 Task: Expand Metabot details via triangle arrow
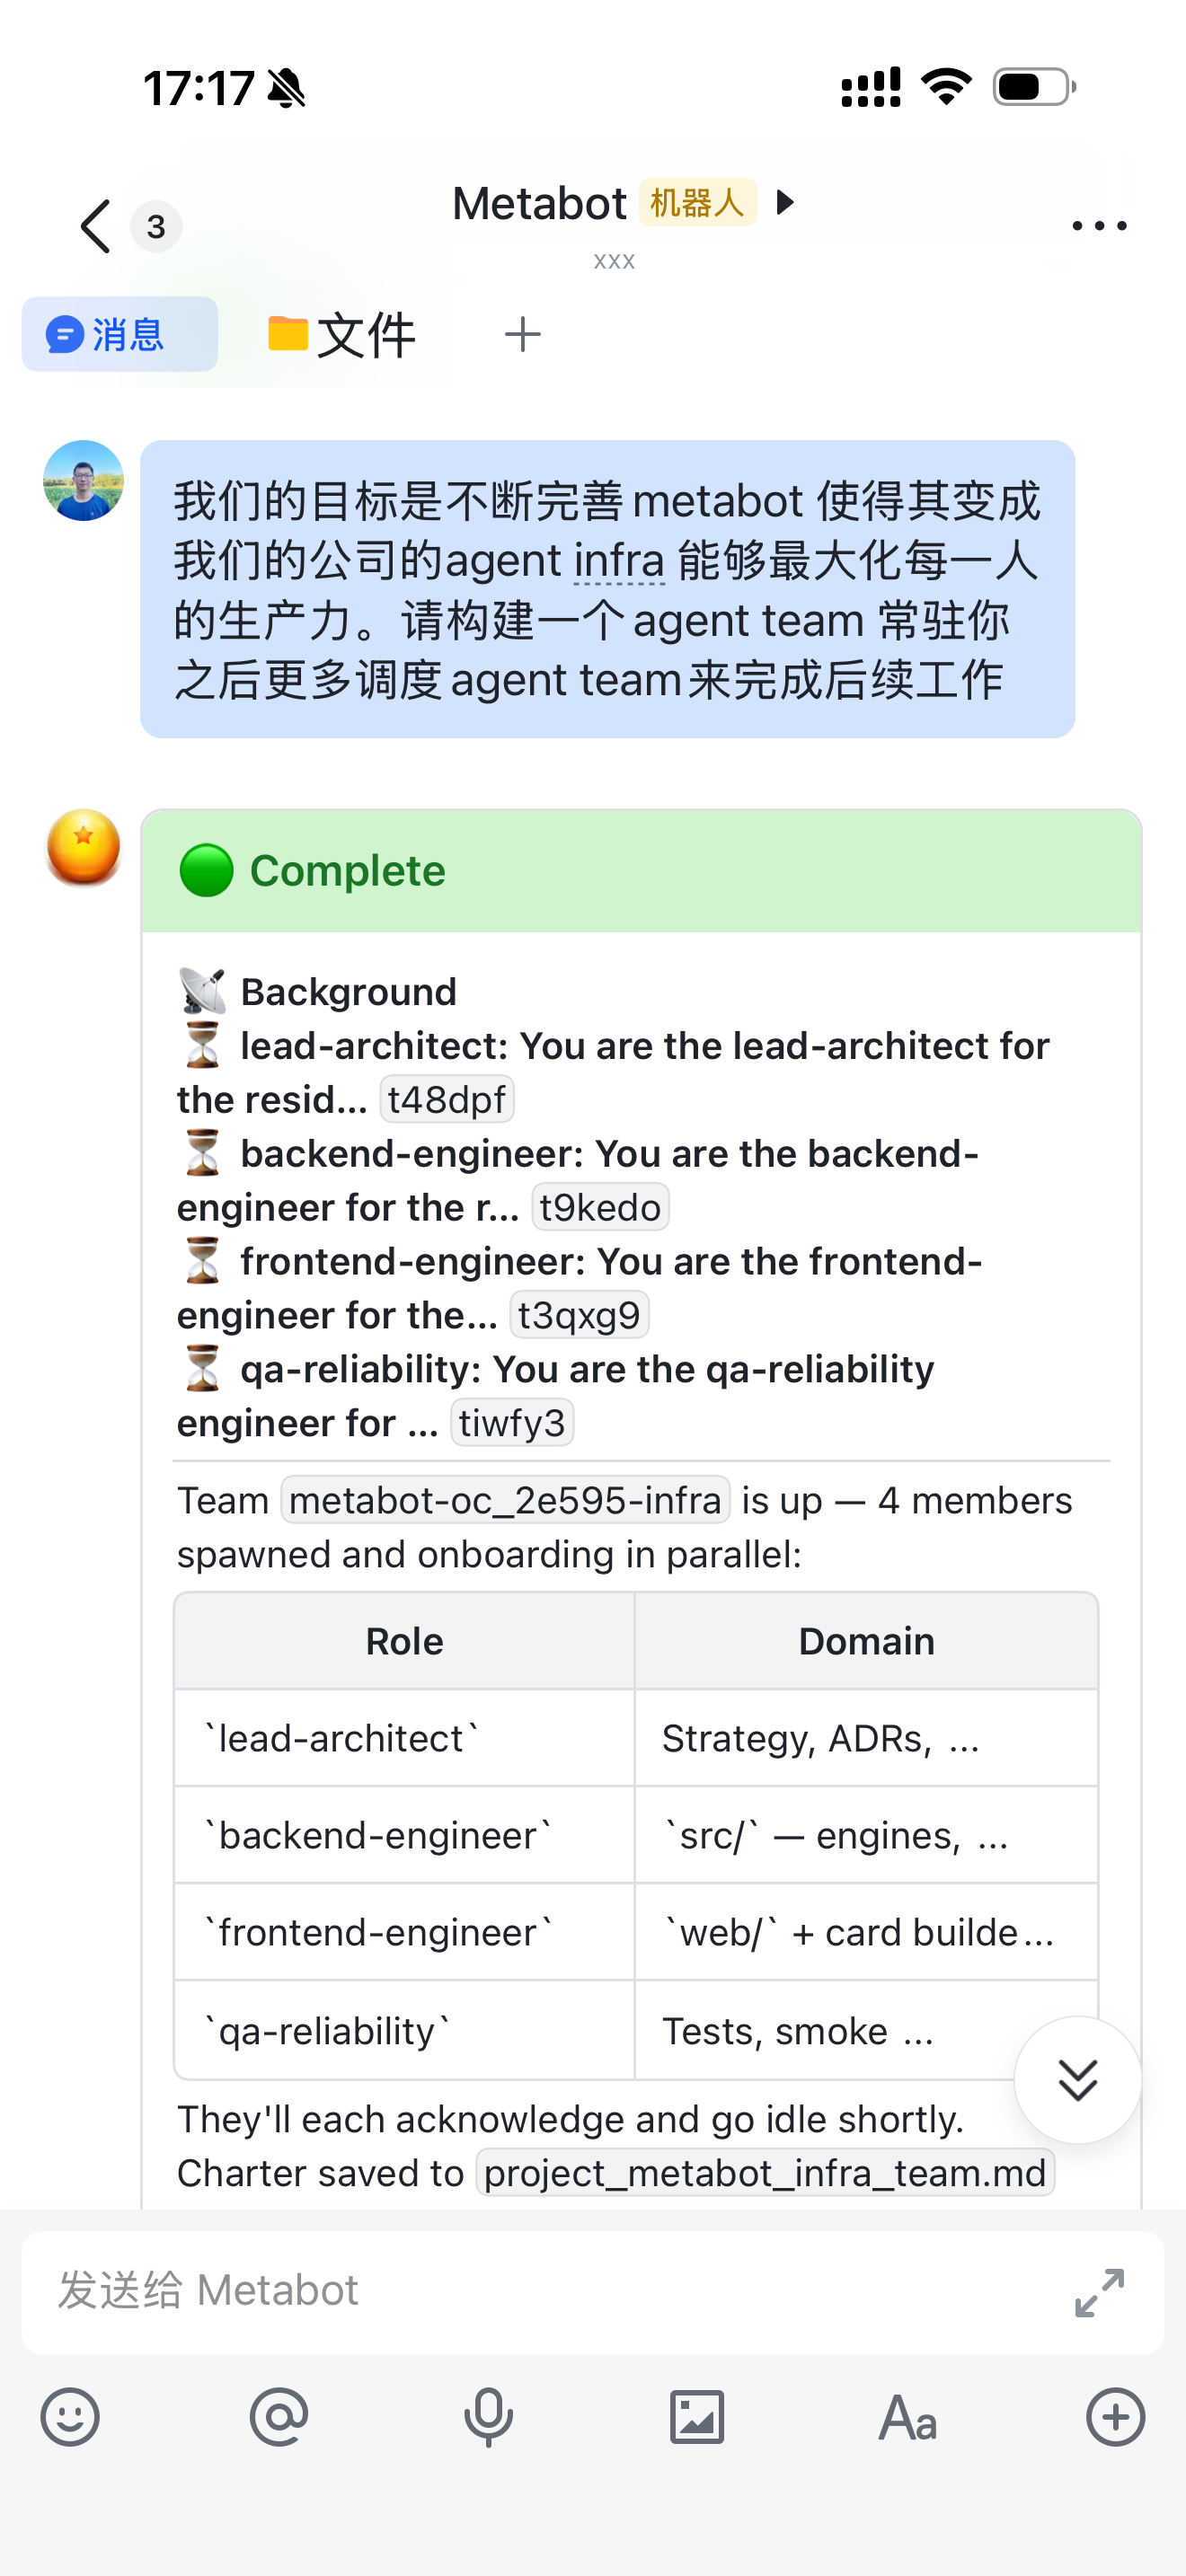786,203
